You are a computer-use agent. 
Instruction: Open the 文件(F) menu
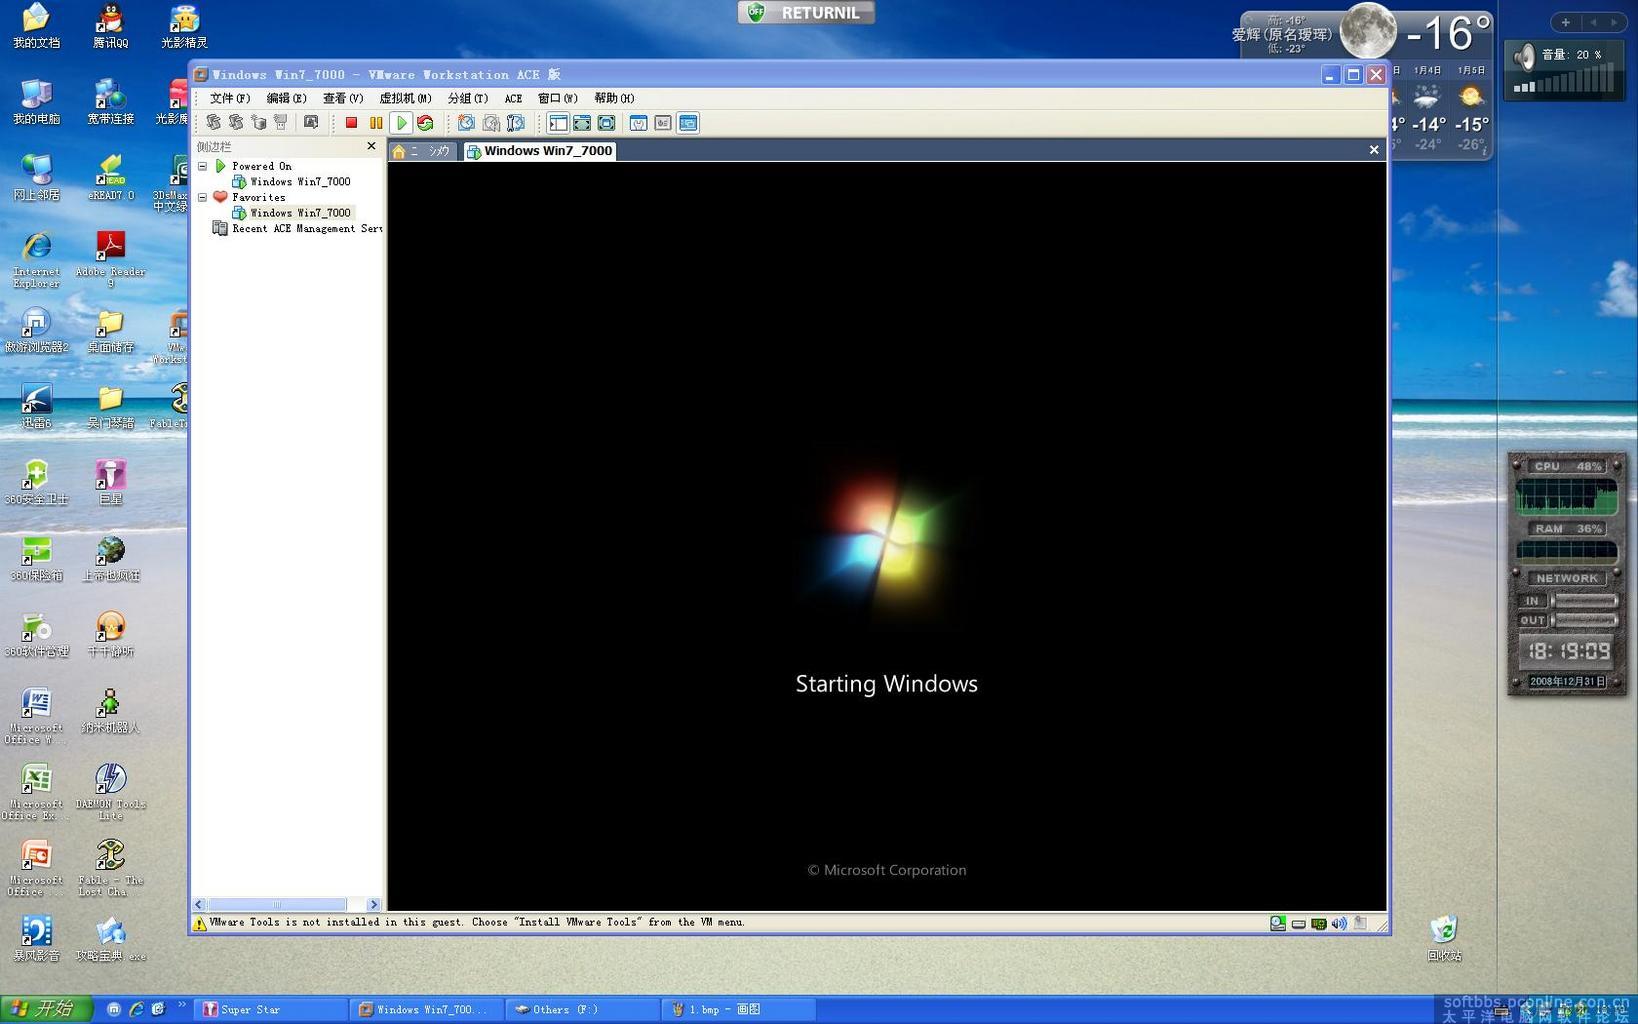pos(229,98)
